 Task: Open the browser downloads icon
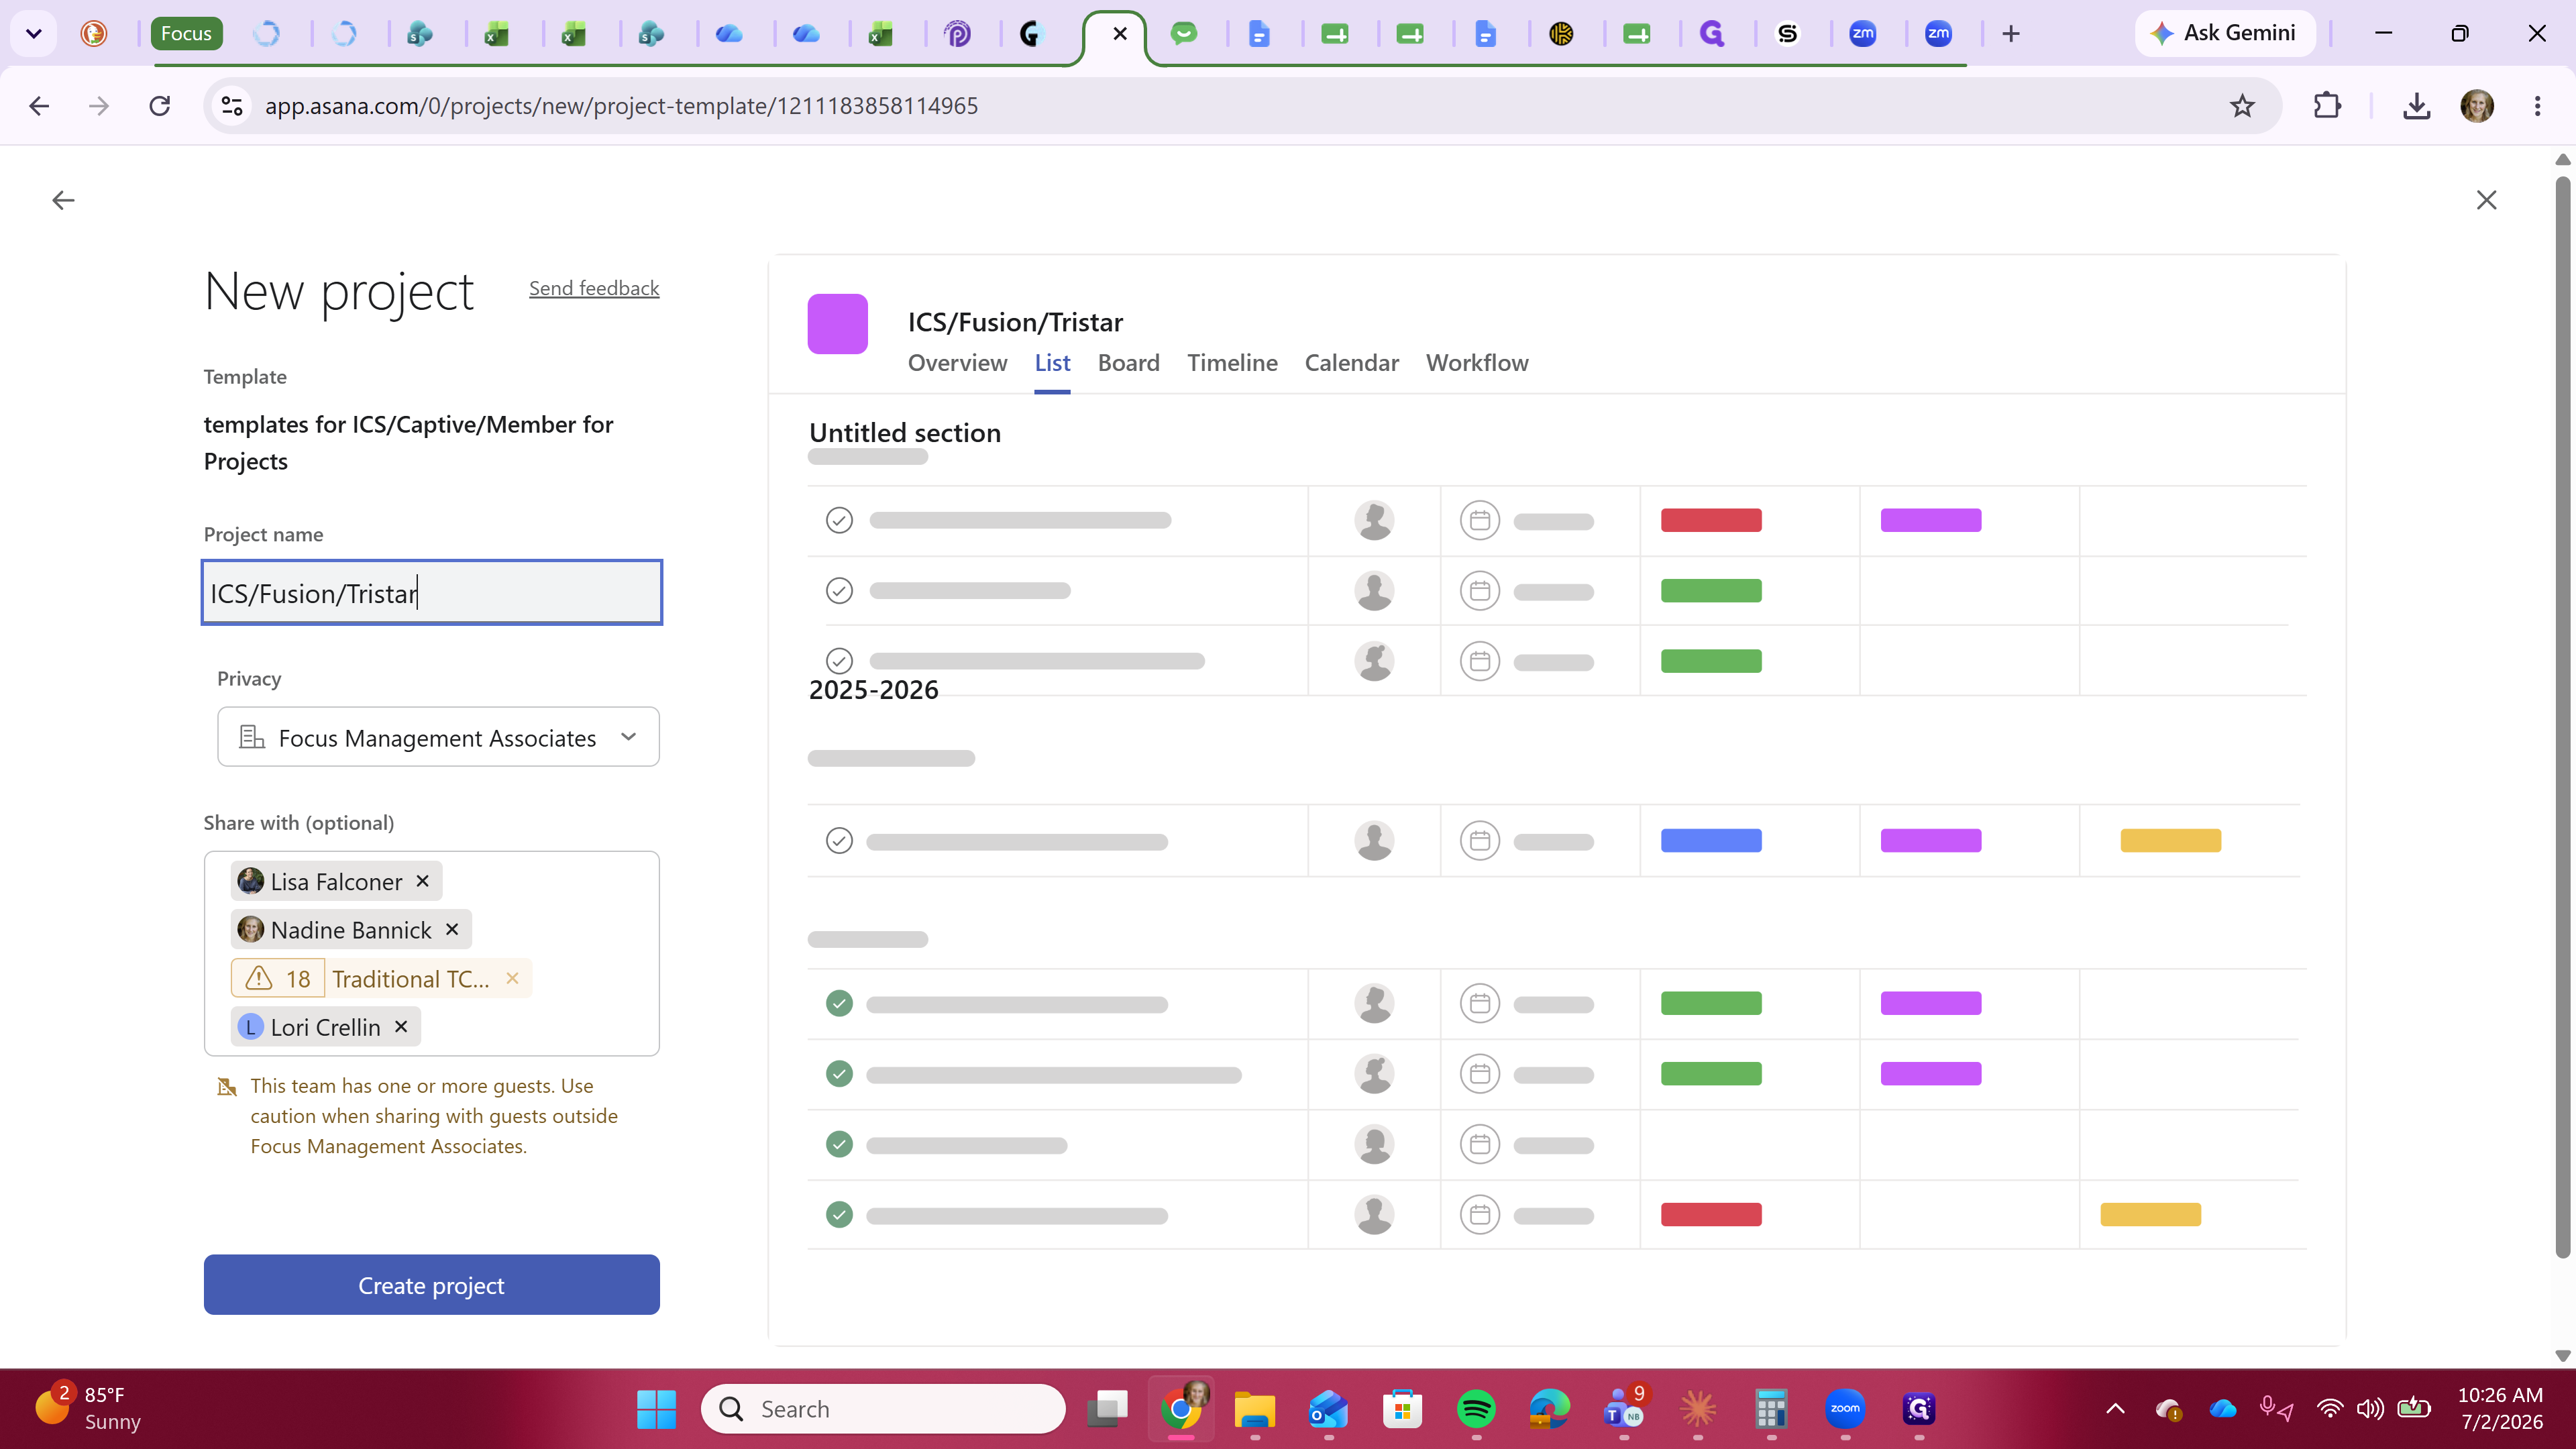coord(2416,106)
